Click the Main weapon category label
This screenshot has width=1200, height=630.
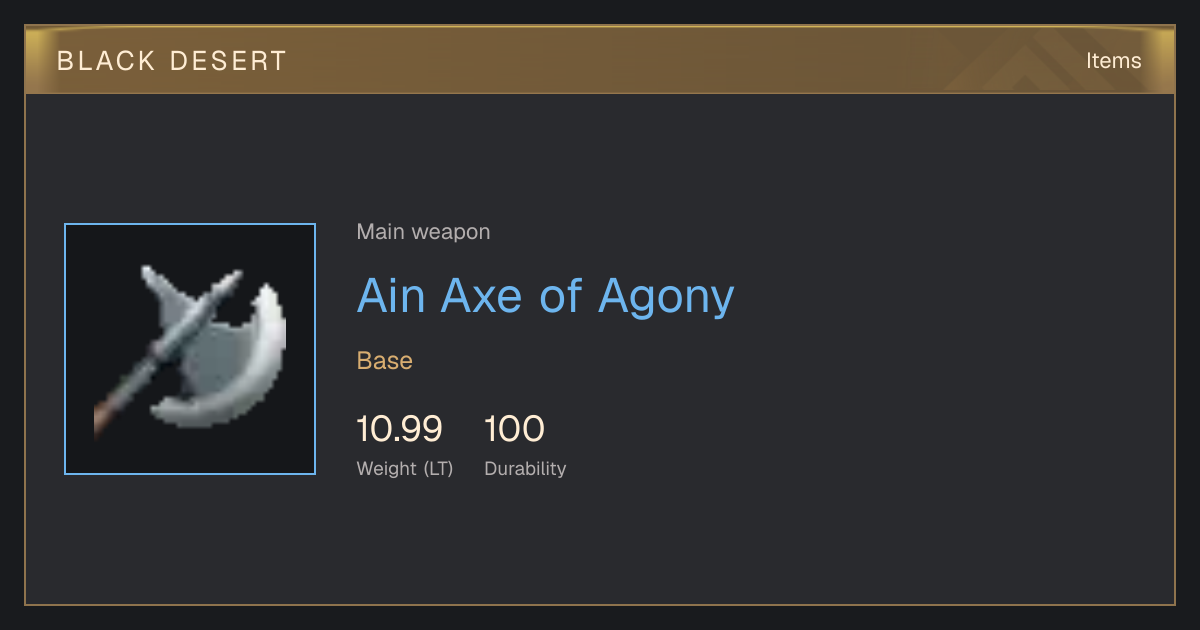423,232
